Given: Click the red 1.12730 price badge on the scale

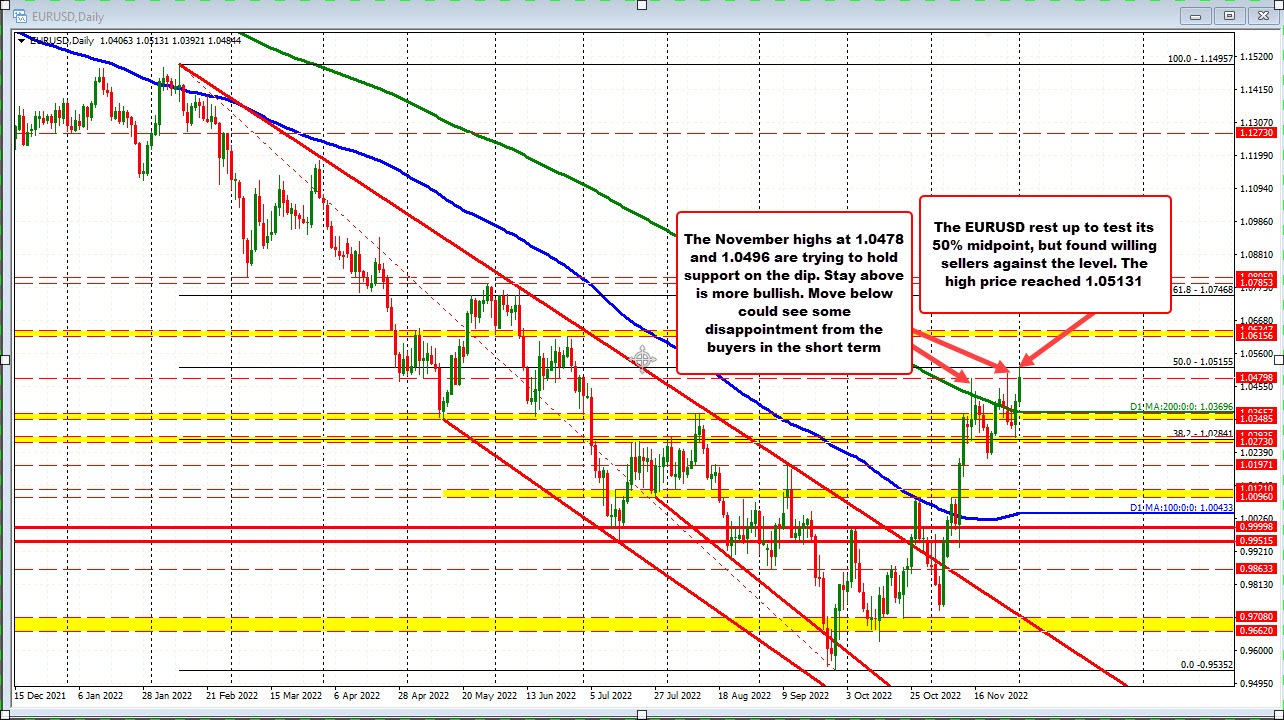Looking at the screenshot, I should tap(1259, 131).
